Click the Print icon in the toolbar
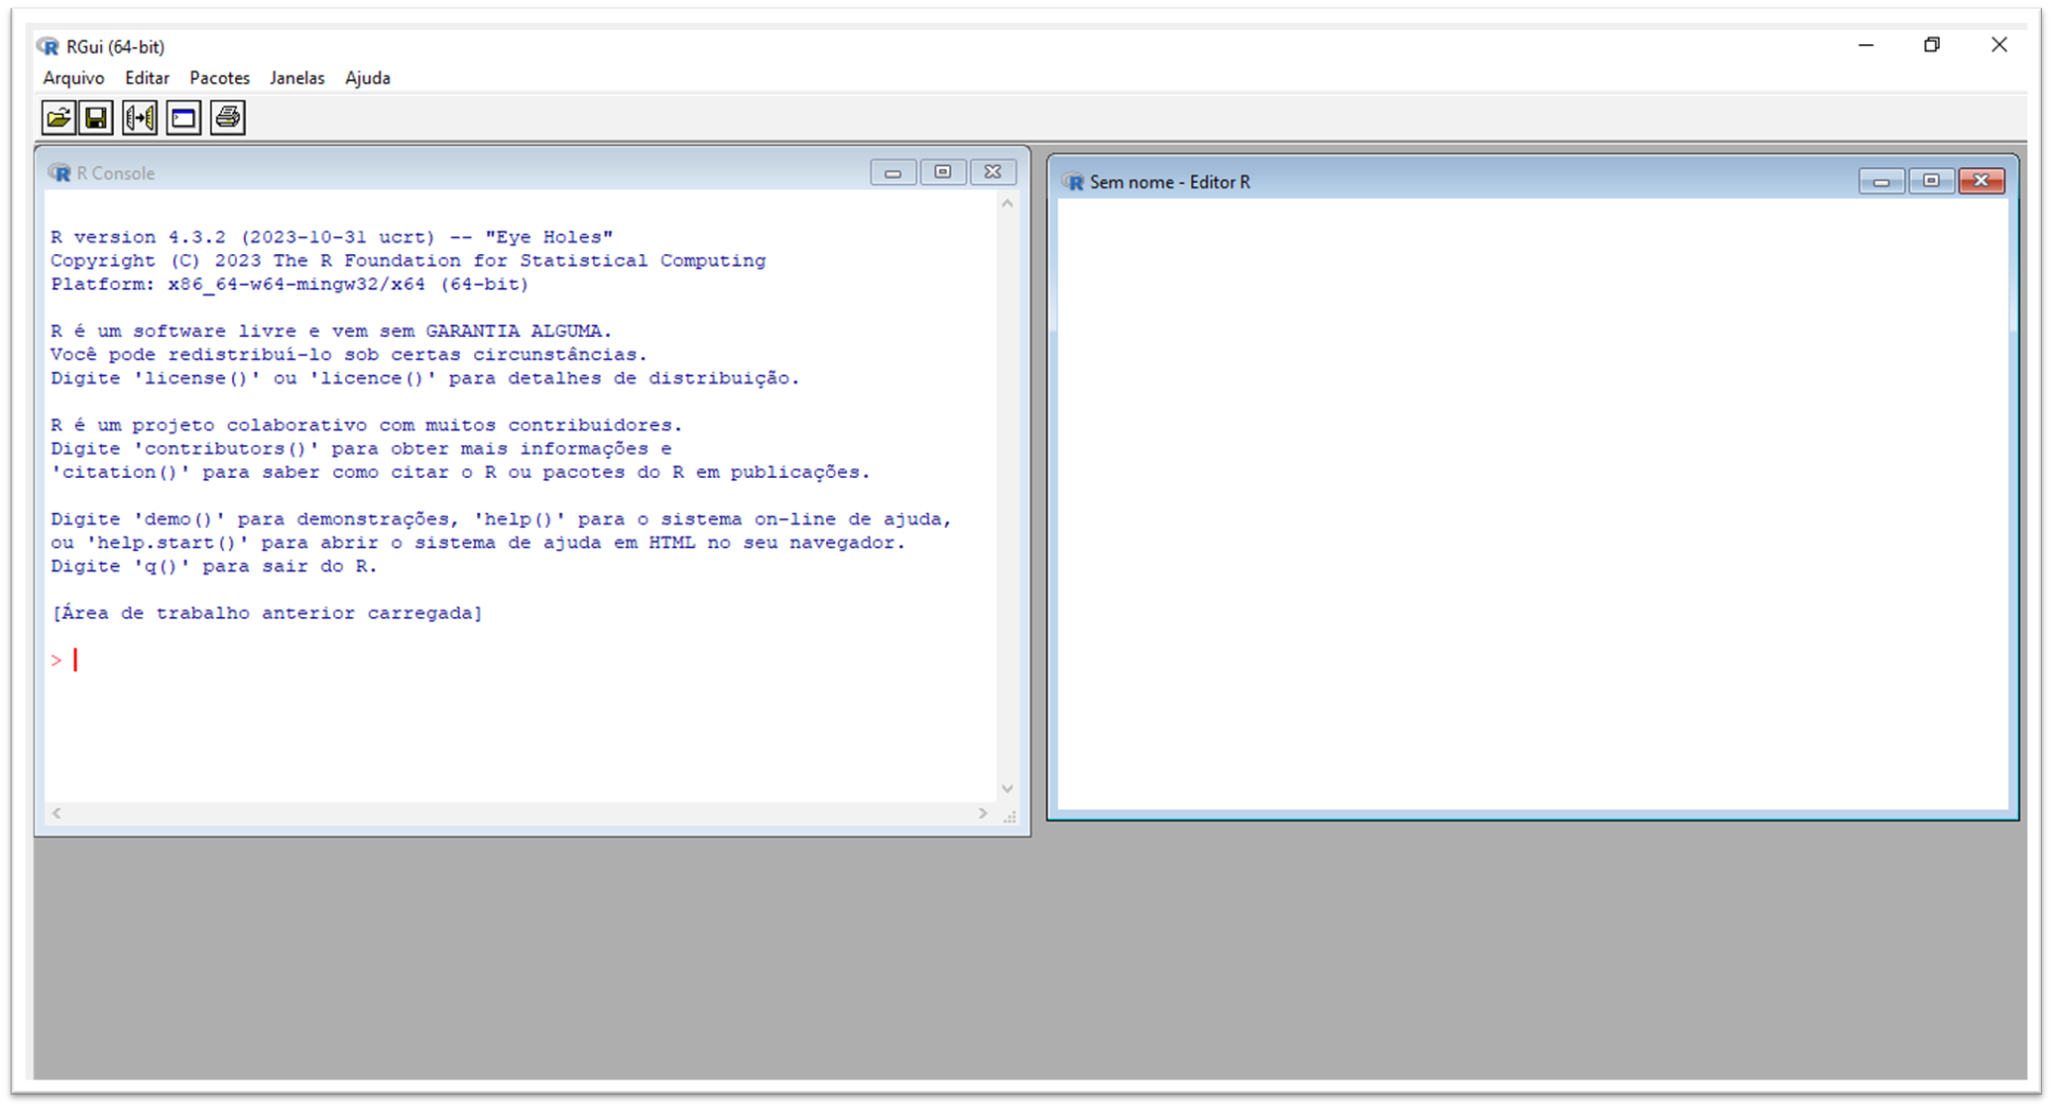Image resolution: width=2053 pixels, height=1108 pixels. (x=228, y=118)
